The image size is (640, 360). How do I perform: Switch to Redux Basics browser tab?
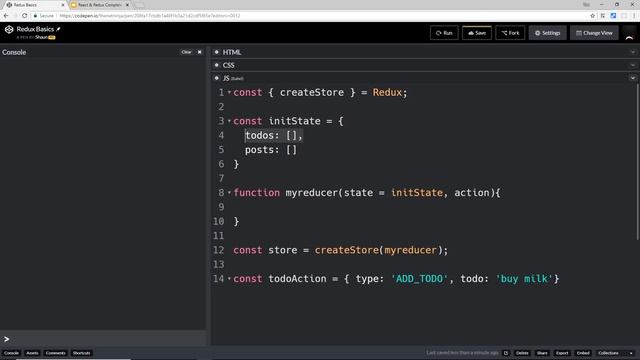[34, 5]
